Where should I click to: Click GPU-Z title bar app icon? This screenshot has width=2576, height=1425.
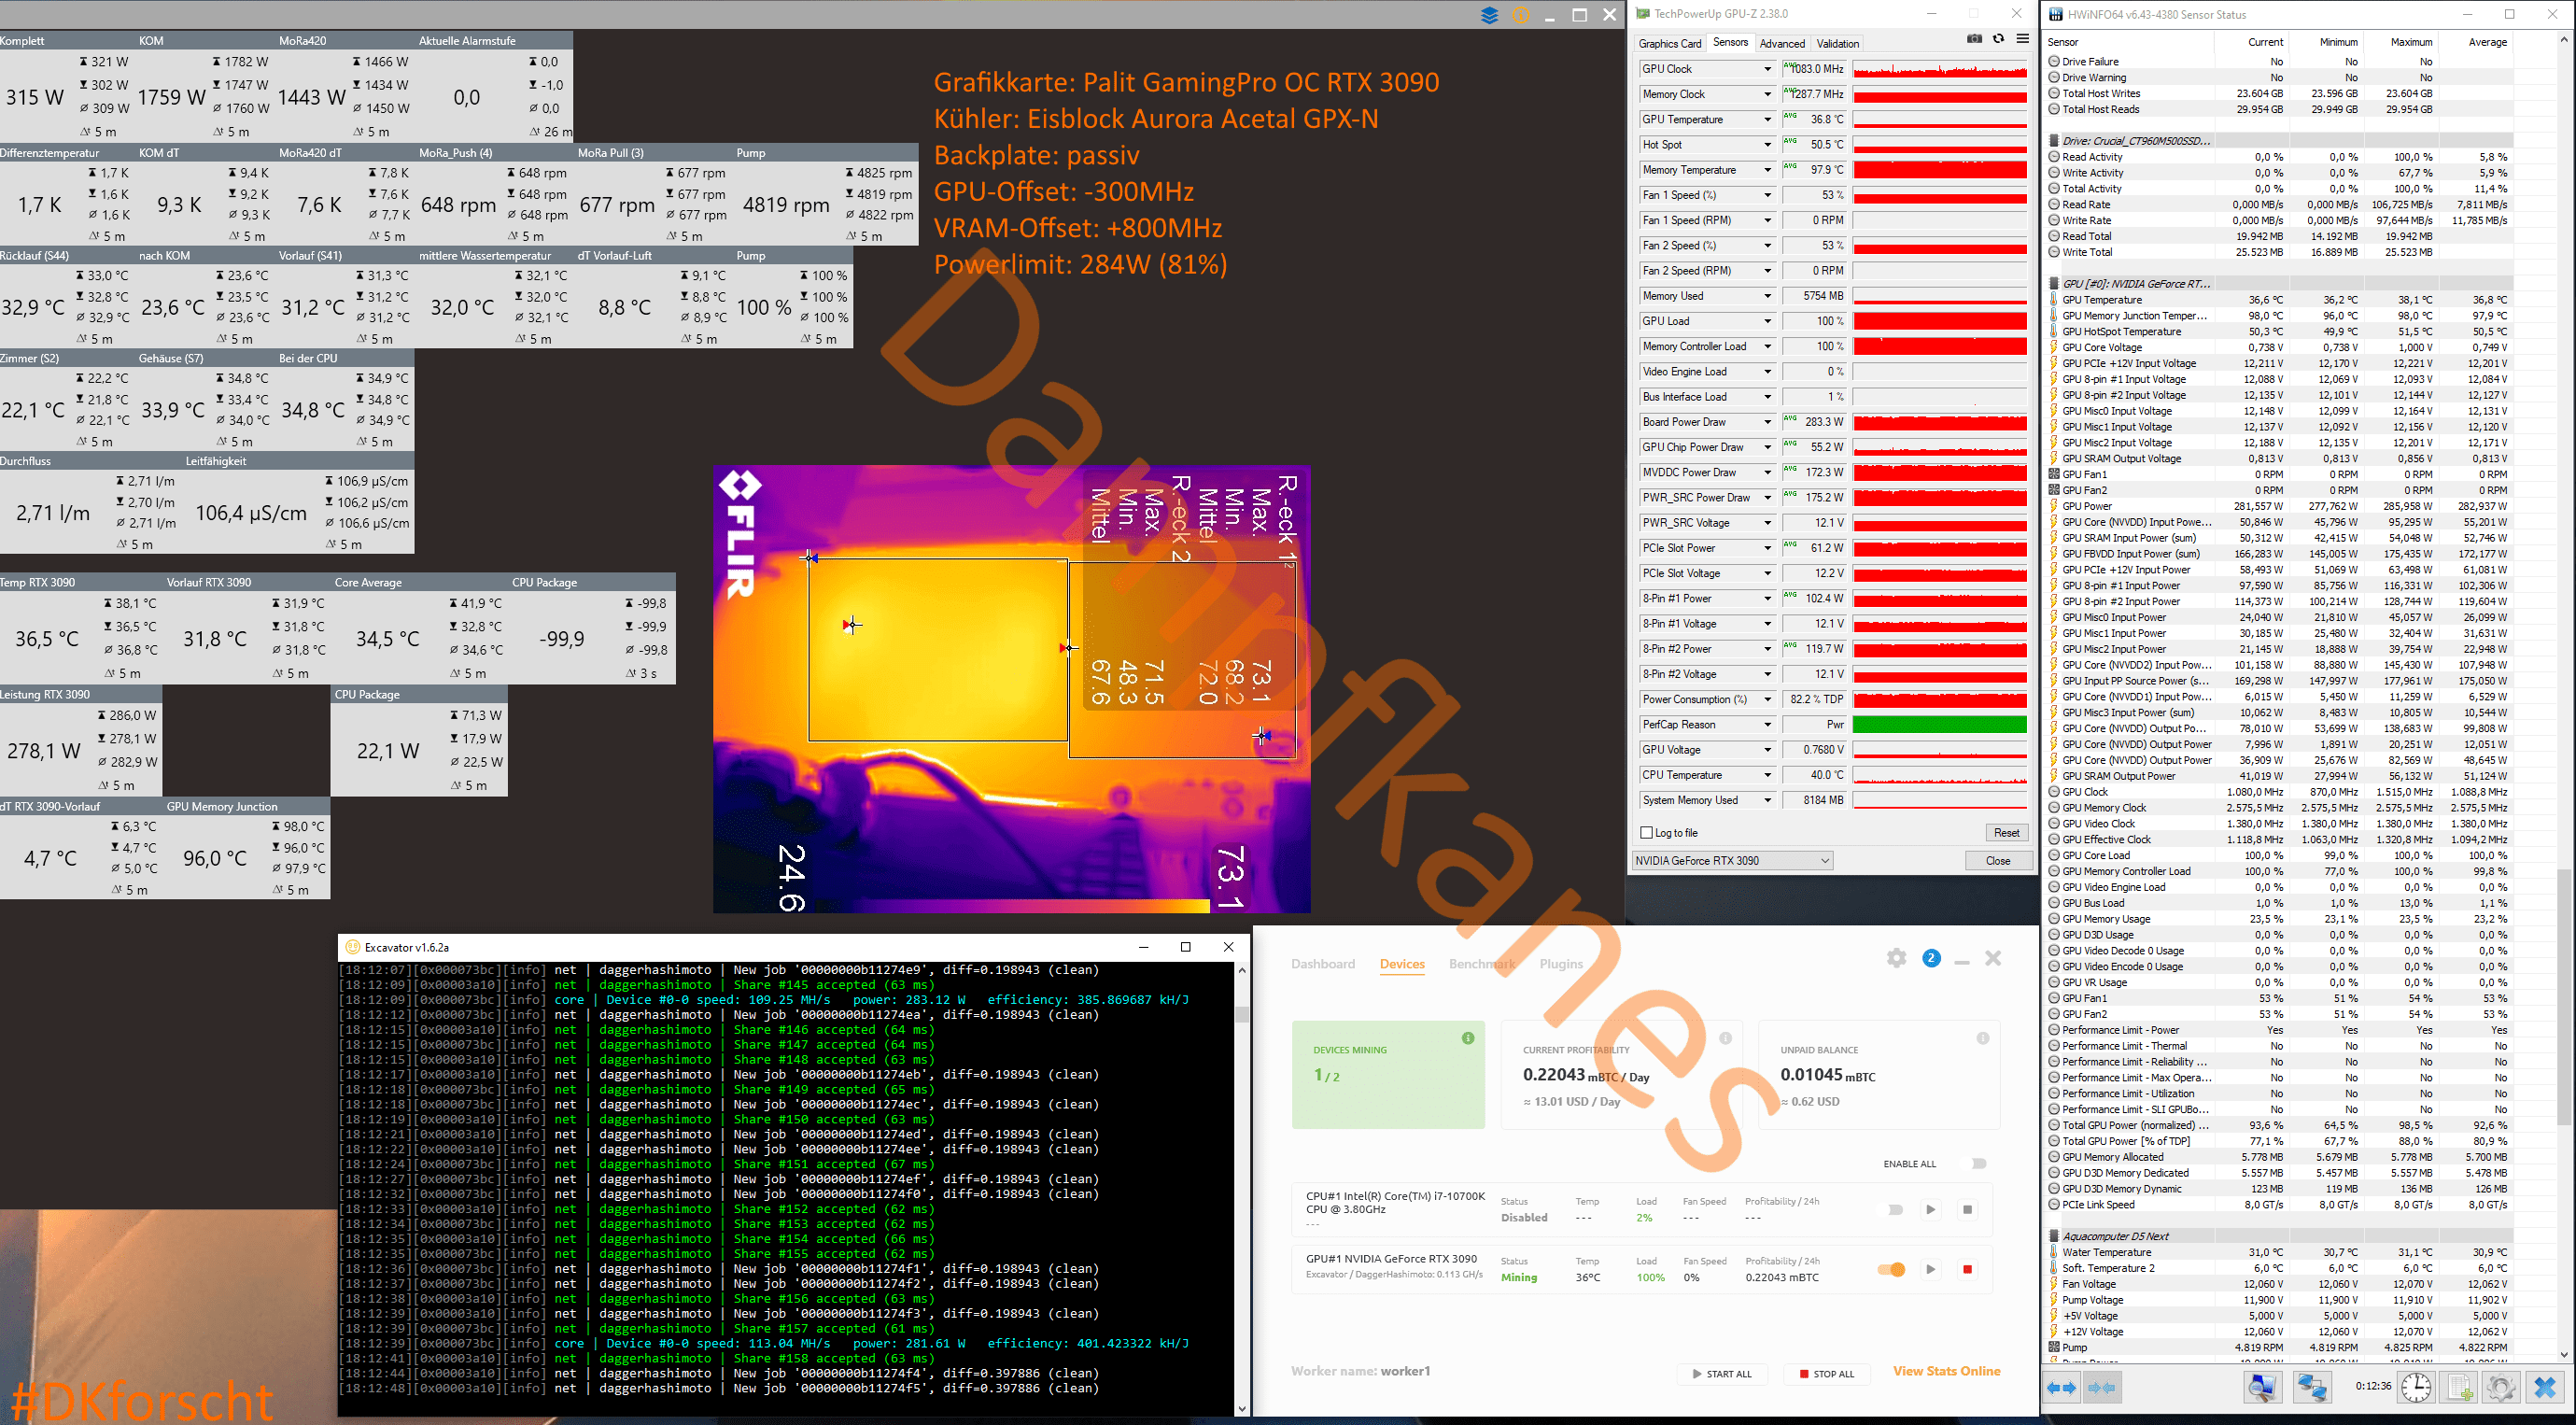[x=1643, y=14]
